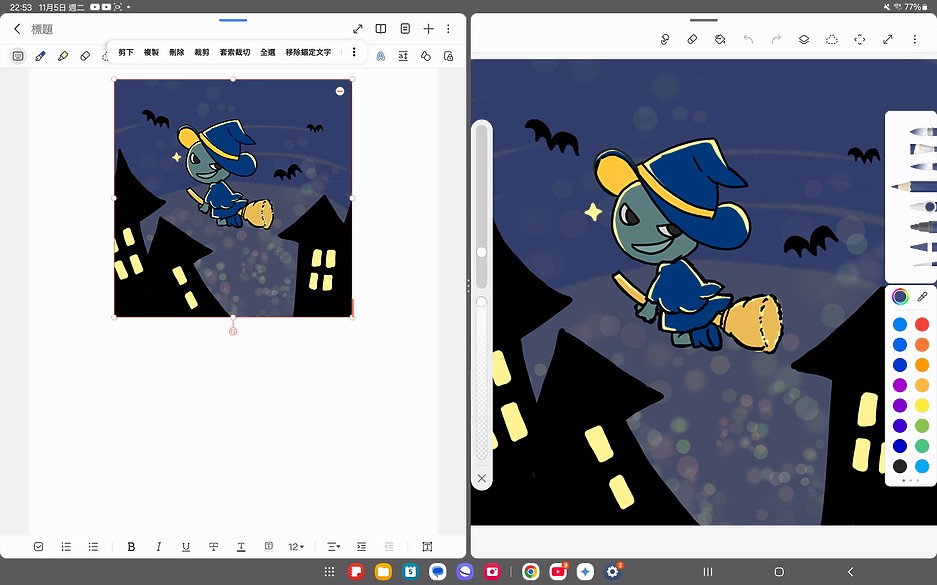Viewport: 937px width, 585px height.
Task: Toggle bold formatting
Action: [131, 546]
